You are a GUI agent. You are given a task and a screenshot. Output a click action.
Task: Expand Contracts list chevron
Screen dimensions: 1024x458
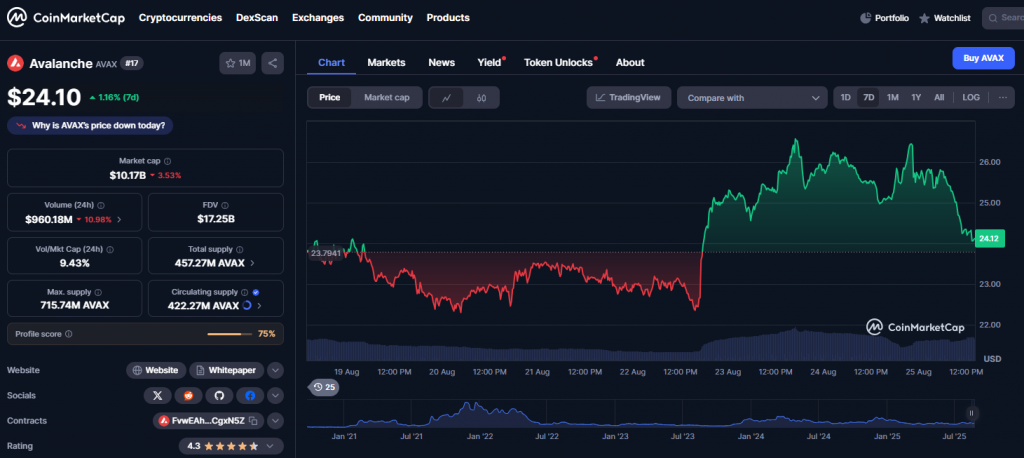(276, 421)
